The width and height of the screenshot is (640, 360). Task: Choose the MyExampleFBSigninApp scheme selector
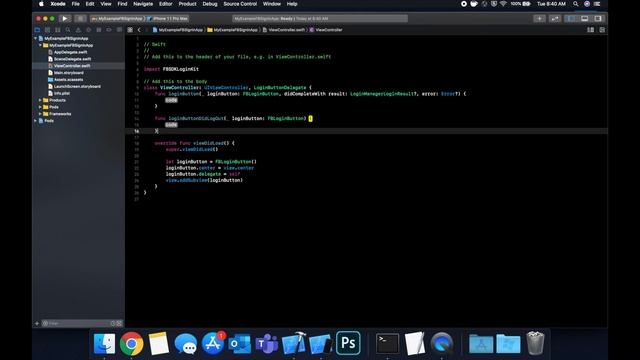pyautogui.click(x=118, y=18)
